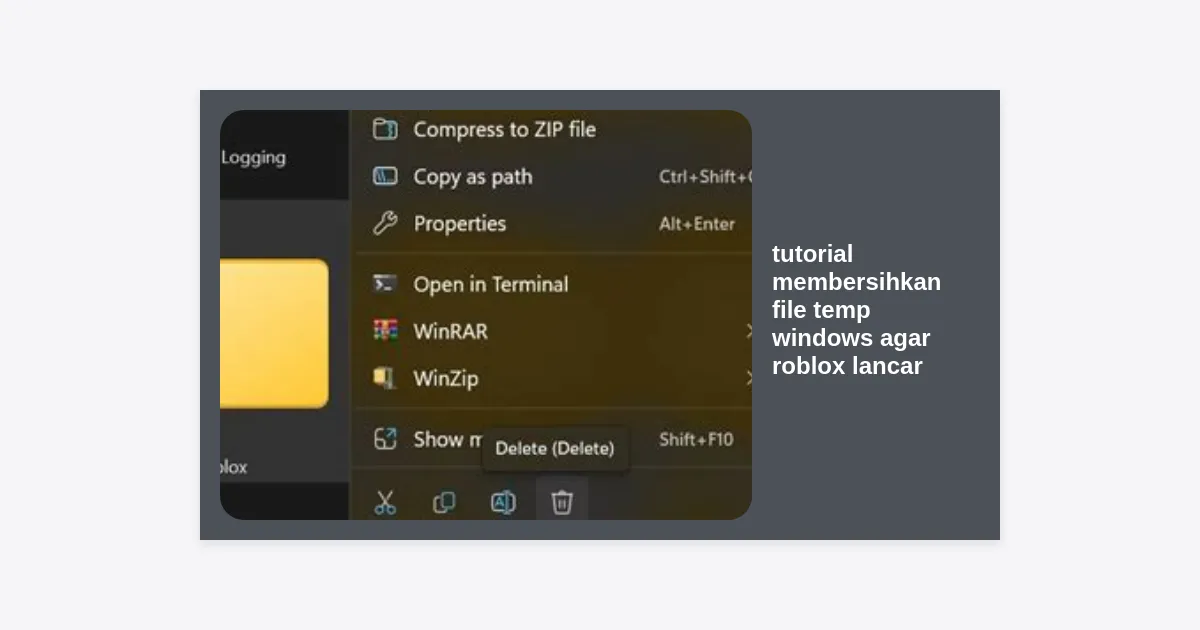Click the Compress to ZIP folder icon

[385, 129]
